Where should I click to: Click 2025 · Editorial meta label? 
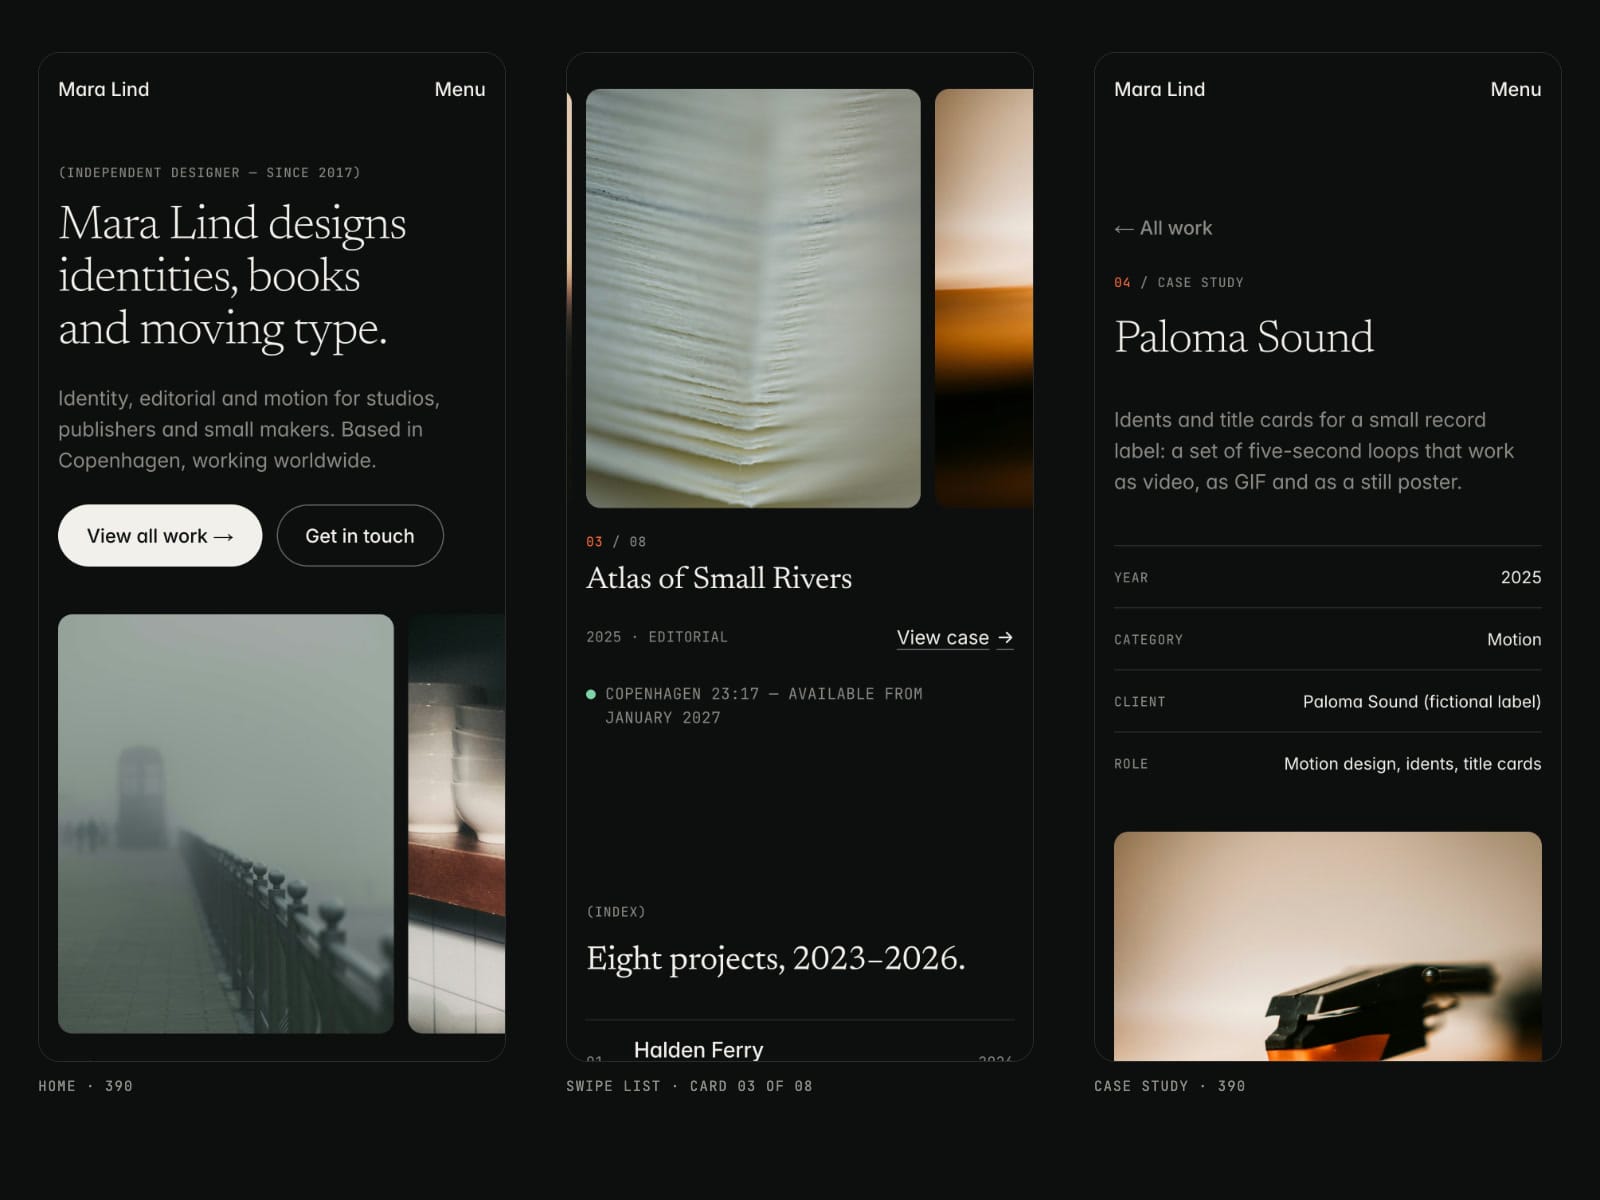[657, 637]
